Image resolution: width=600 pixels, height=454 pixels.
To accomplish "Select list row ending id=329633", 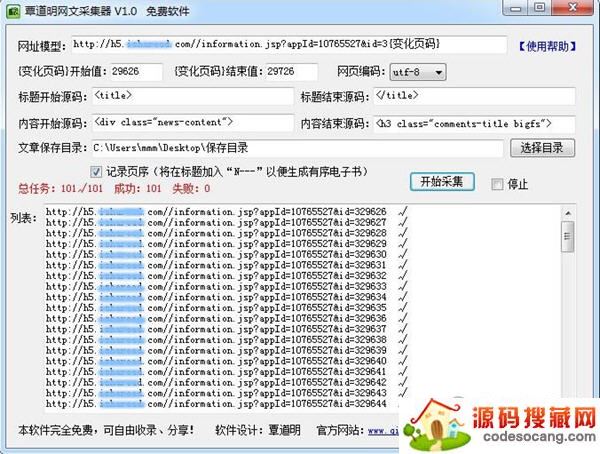I will (x=227, y=287).
